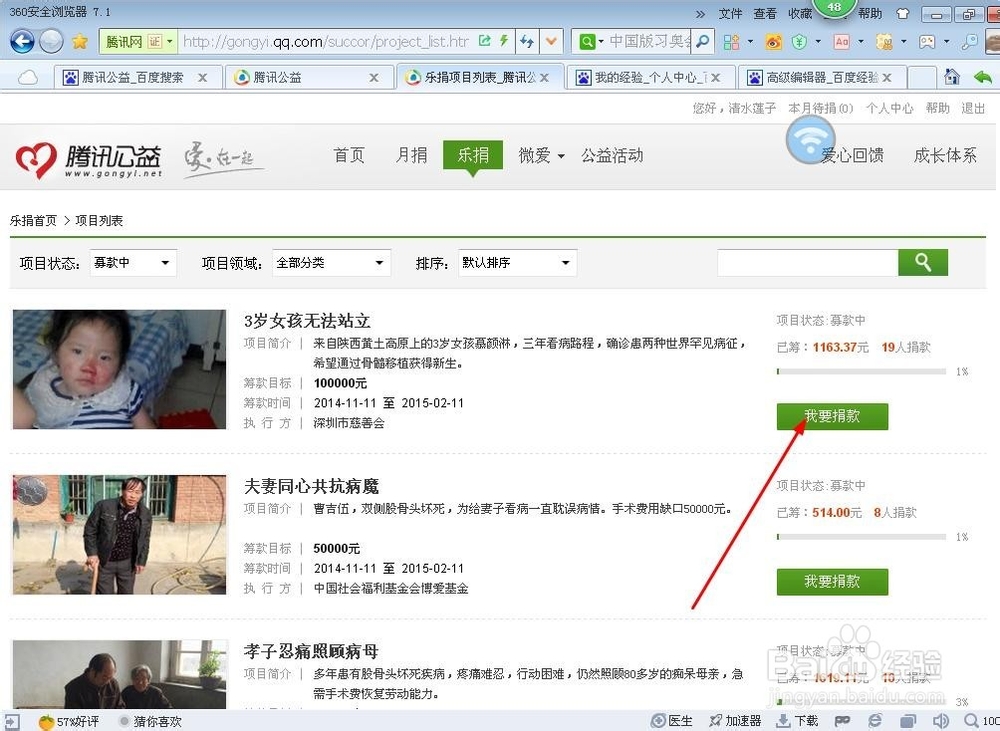Open the game controller icon in toolbar
The image size is (1000, 731).
pos(925,42)
